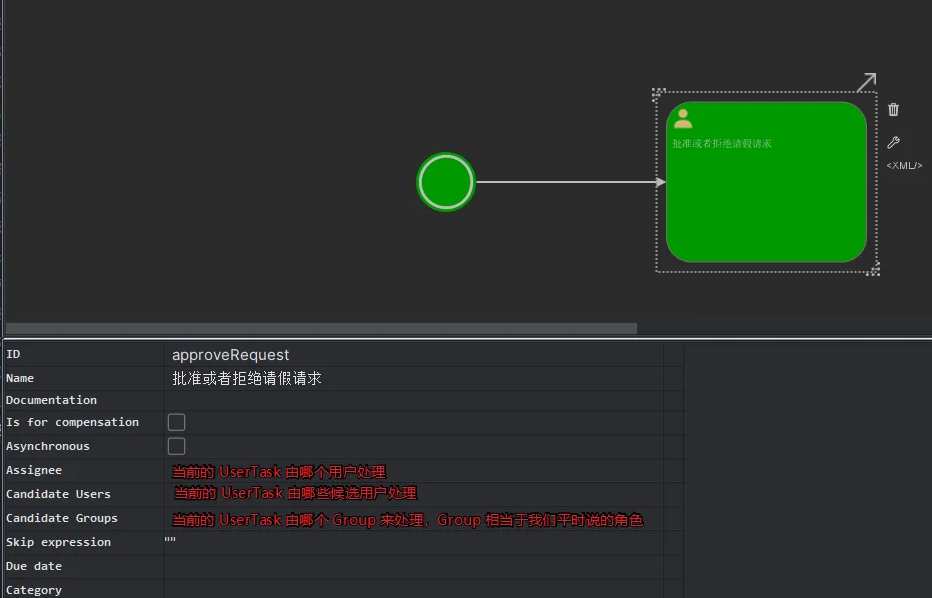Image resolution: width=932 pixels, height=598 pixels.
Task: Select the sequence flow arrow between nodes
Action: (x=565, y=182)
